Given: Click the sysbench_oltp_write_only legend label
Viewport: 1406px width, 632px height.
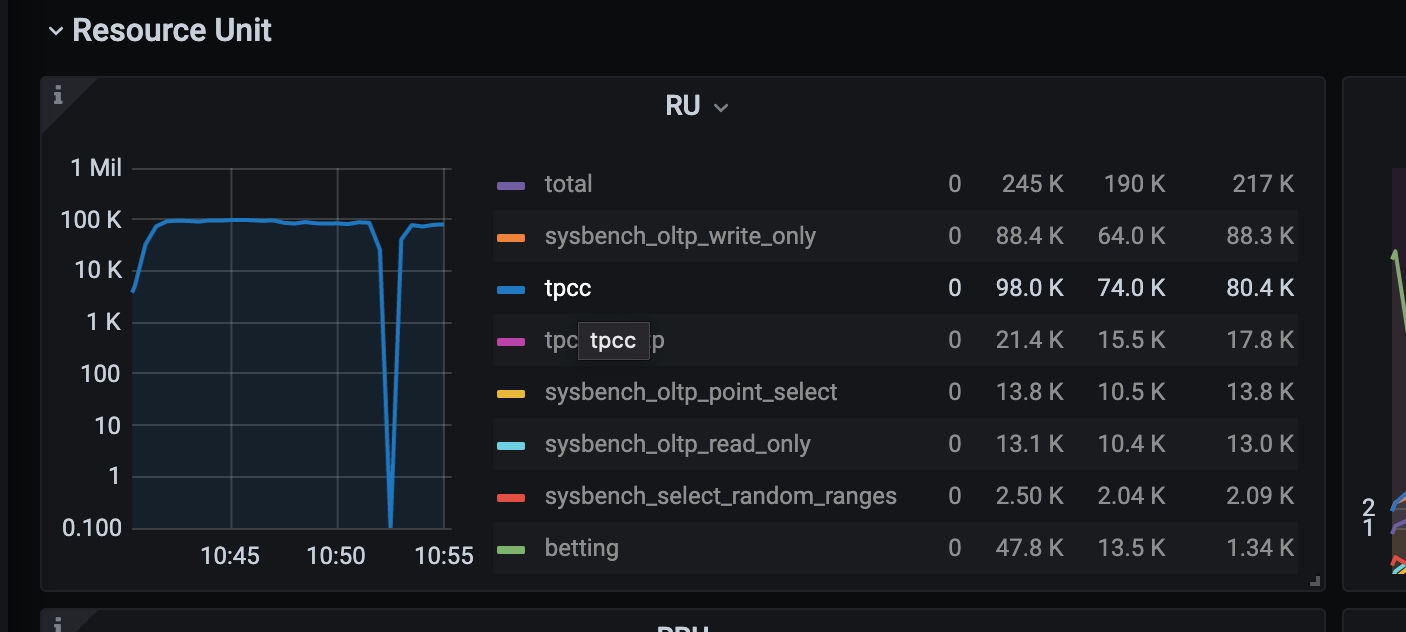Looking at the screenshot, I should [x=680, y=235].
